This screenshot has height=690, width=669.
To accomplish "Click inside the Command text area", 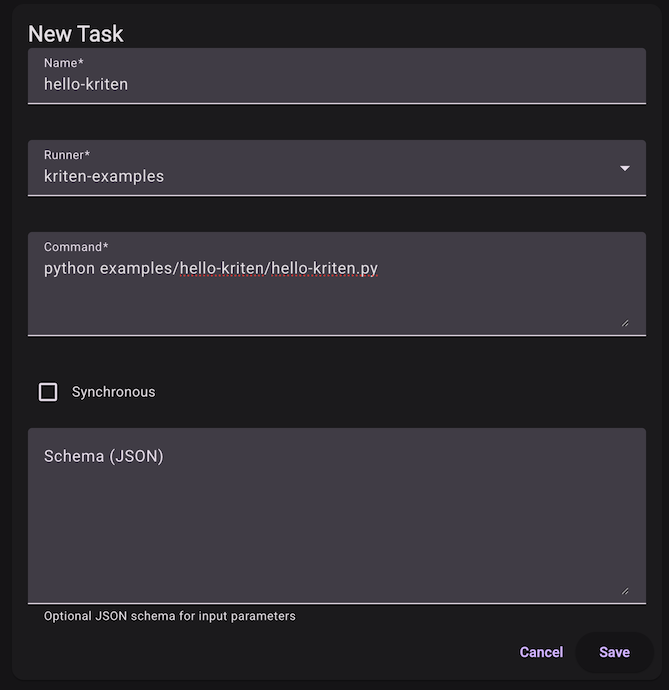I will click(x=337, y=284).
